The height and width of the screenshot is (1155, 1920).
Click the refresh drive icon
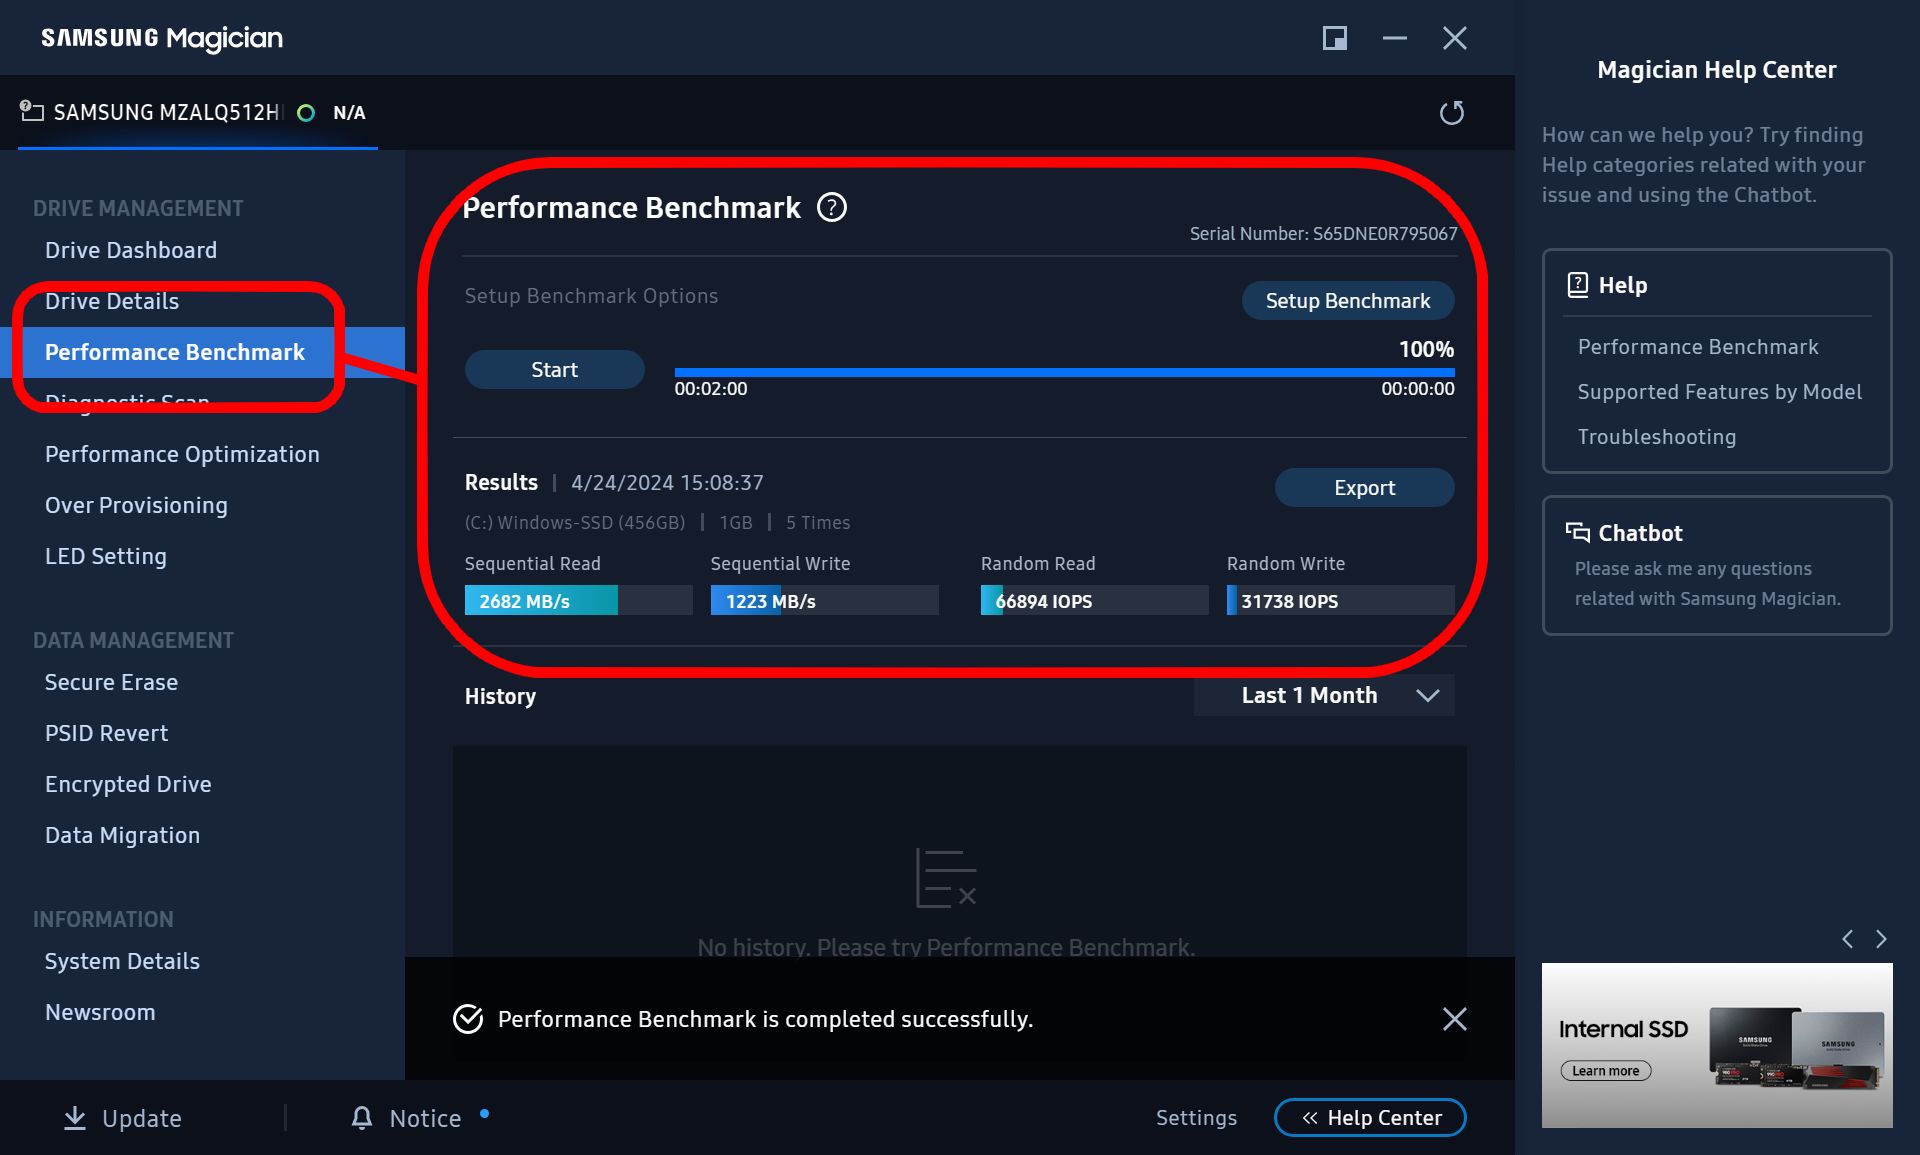coord(1451,112)
